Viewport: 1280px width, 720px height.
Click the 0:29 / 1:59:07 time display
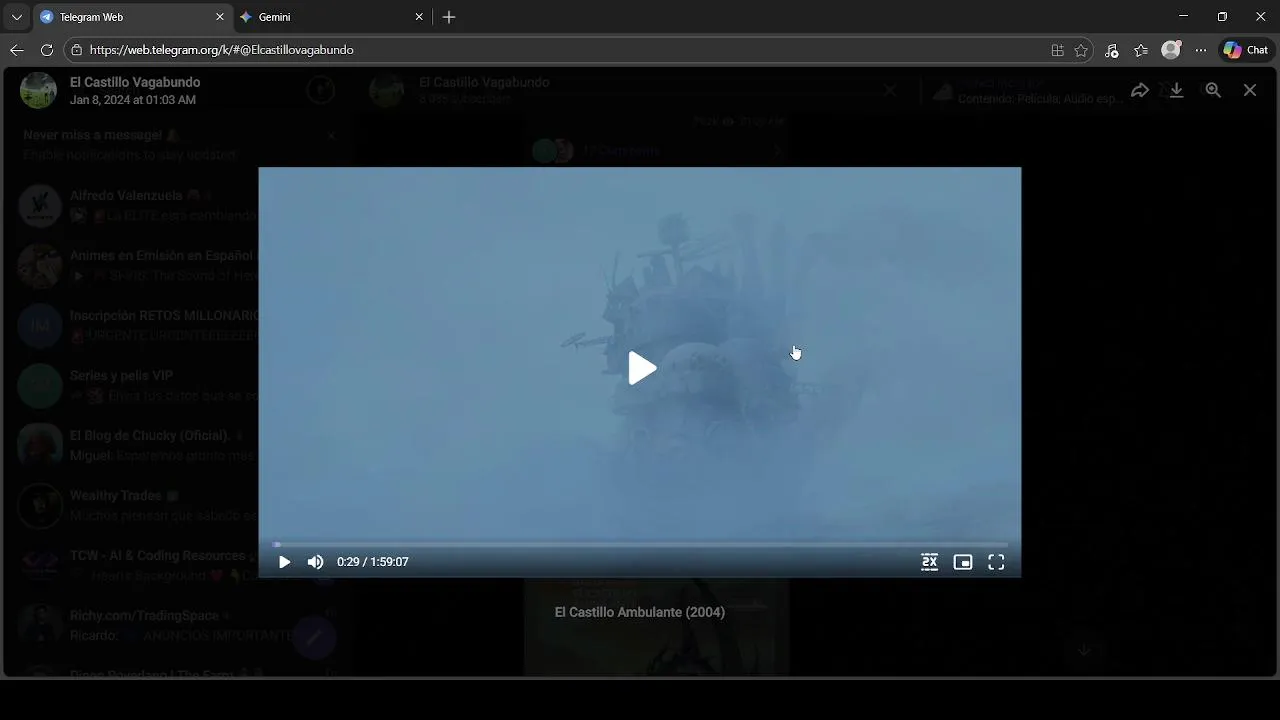pos(373,562)
